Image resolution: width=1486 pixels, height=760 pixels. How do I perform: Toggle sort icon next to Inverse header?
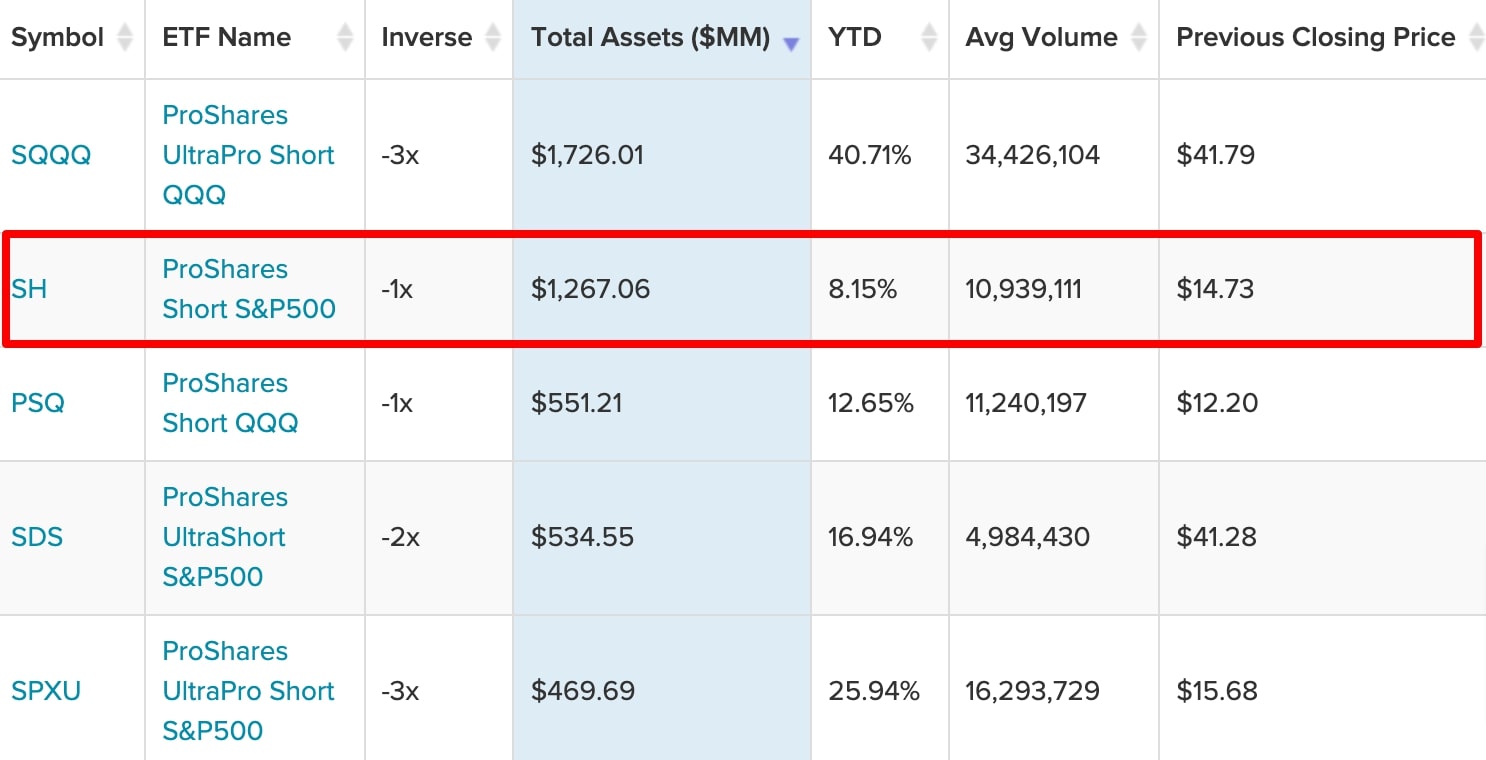click(x=493, y=38)
